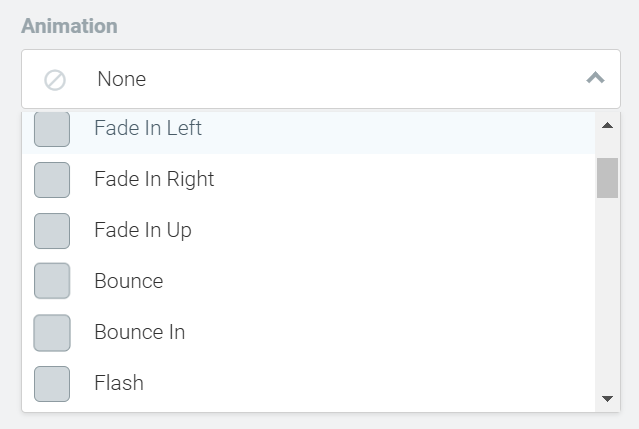Collapse the Animation dropdown chevron
This screenshot has height=429, width=639.
(595, 77)
